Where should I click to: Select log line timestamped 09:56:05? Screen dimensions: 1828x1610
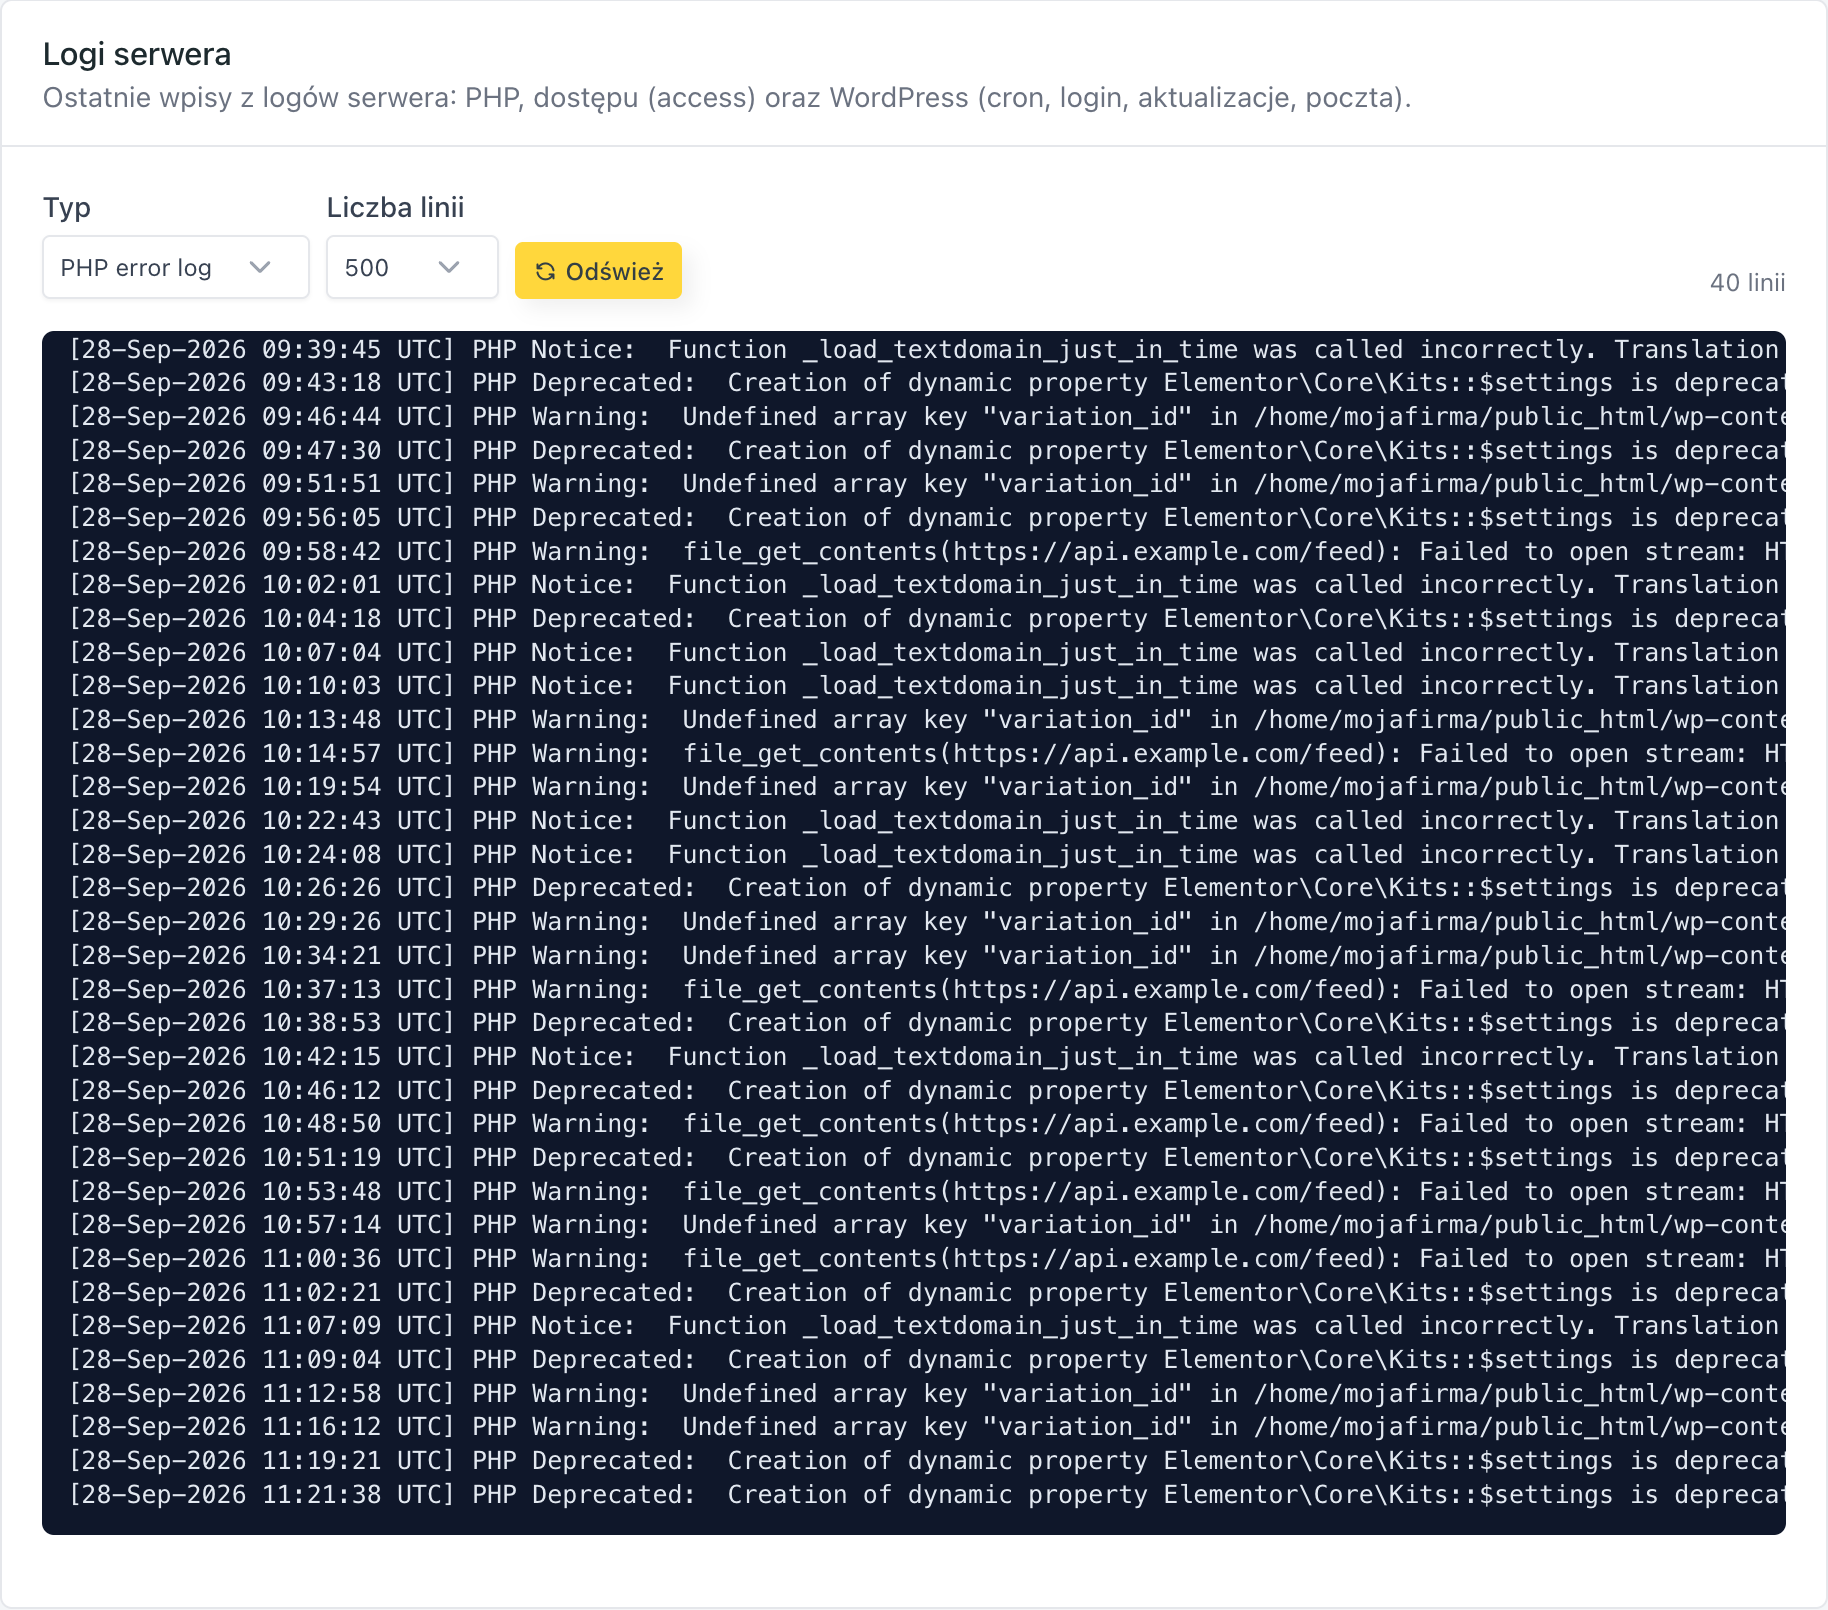click(x=927, y=518)
